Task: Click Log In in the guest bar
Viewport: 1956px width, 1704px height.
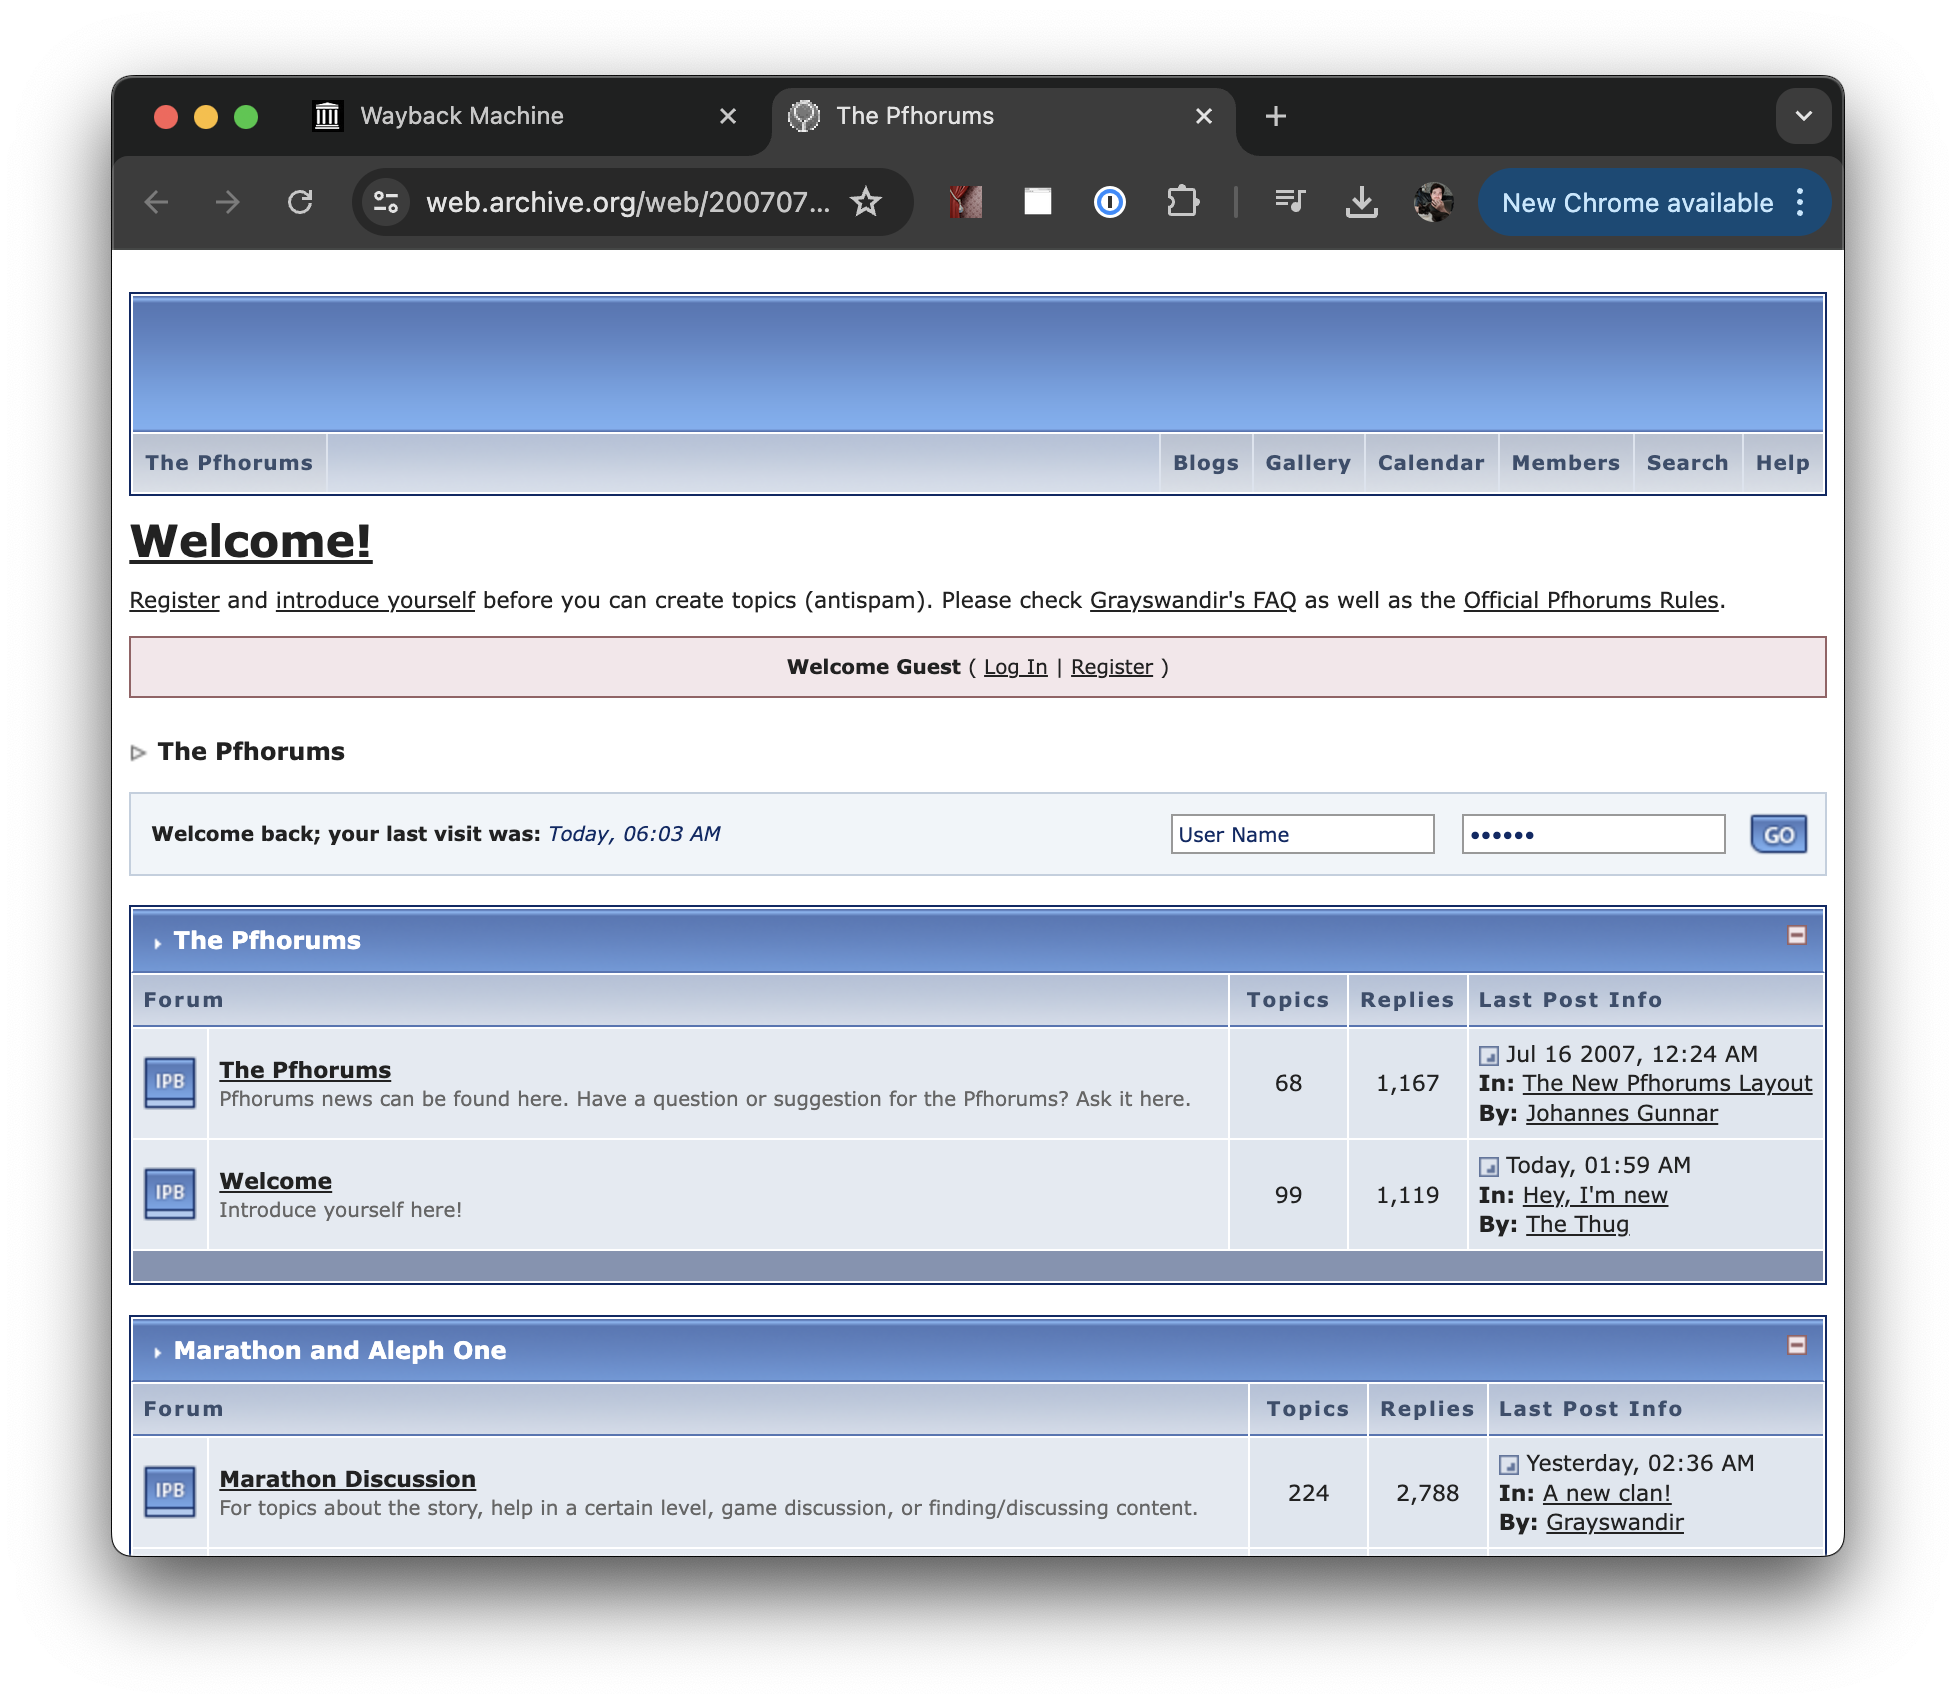Action: tap(1016, 667)
